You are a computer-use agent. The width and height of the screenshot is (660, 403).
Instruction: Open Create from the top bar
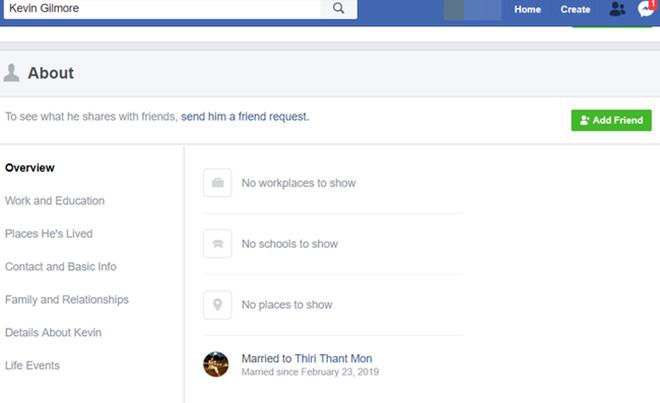(x=575, y=9)
